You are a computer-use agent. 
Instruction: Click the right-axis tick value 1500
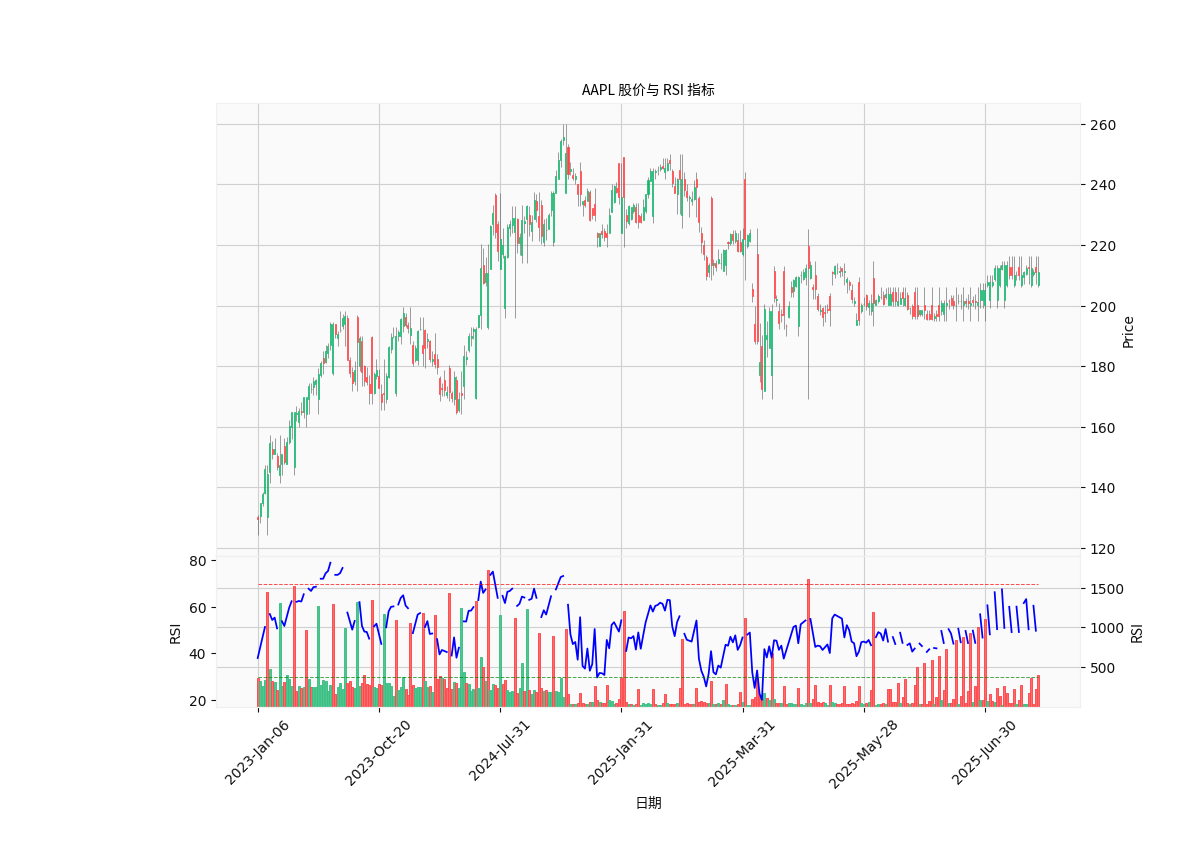[x=1107, y=589]
